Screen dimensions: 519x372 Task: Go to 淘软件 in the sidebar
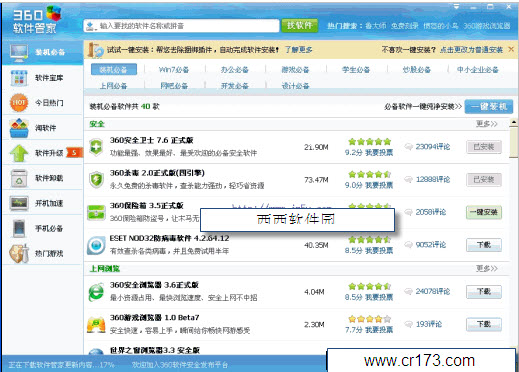[x=43, y=128]
